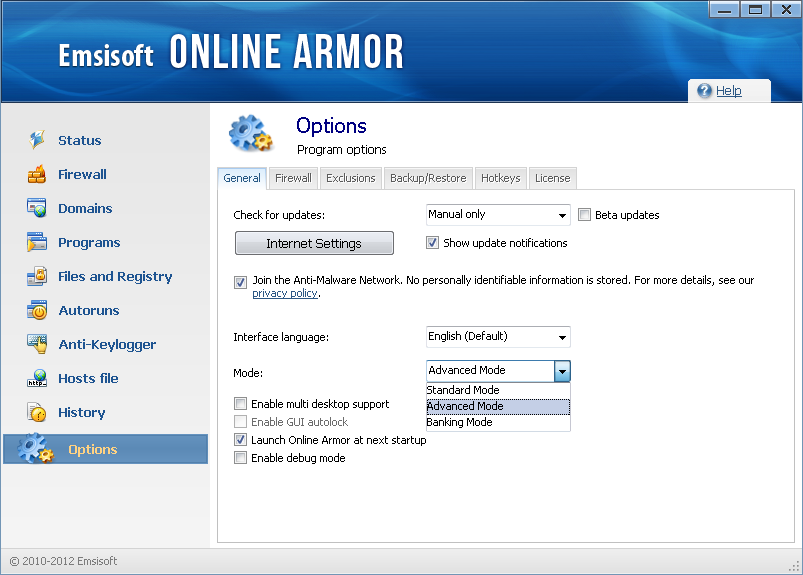Click the Status icon in sidebar
Screen dimensions: 803x575
[37, 140]
